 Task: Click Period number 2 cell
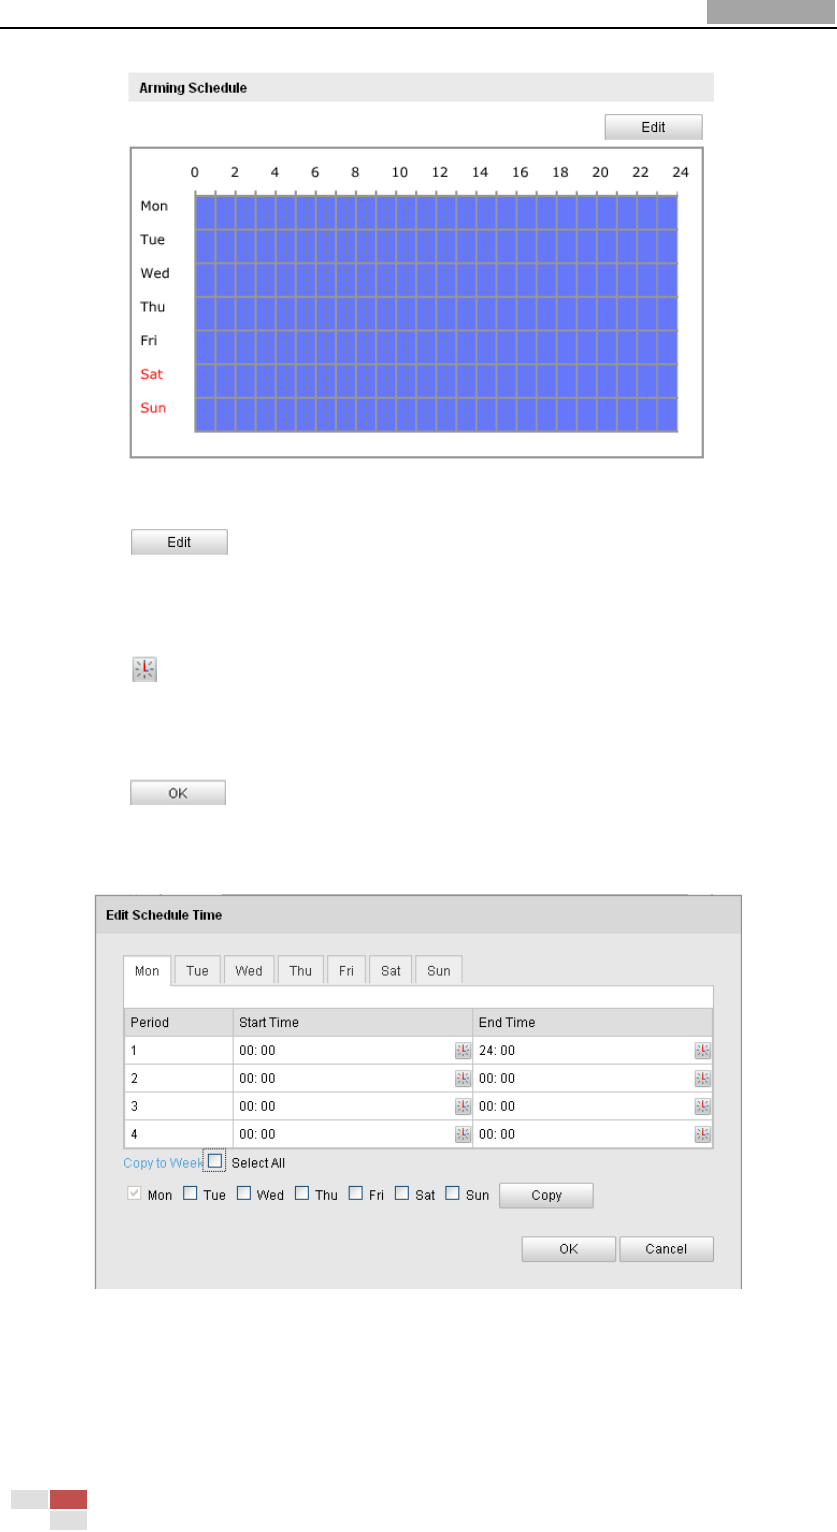pos(178,1078)
